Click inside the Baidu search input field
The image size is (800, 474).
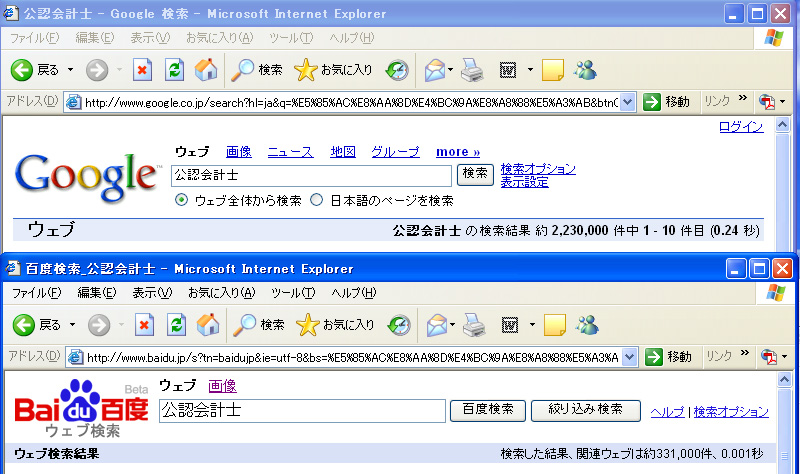pyautogui.click(x=302, y=411)
